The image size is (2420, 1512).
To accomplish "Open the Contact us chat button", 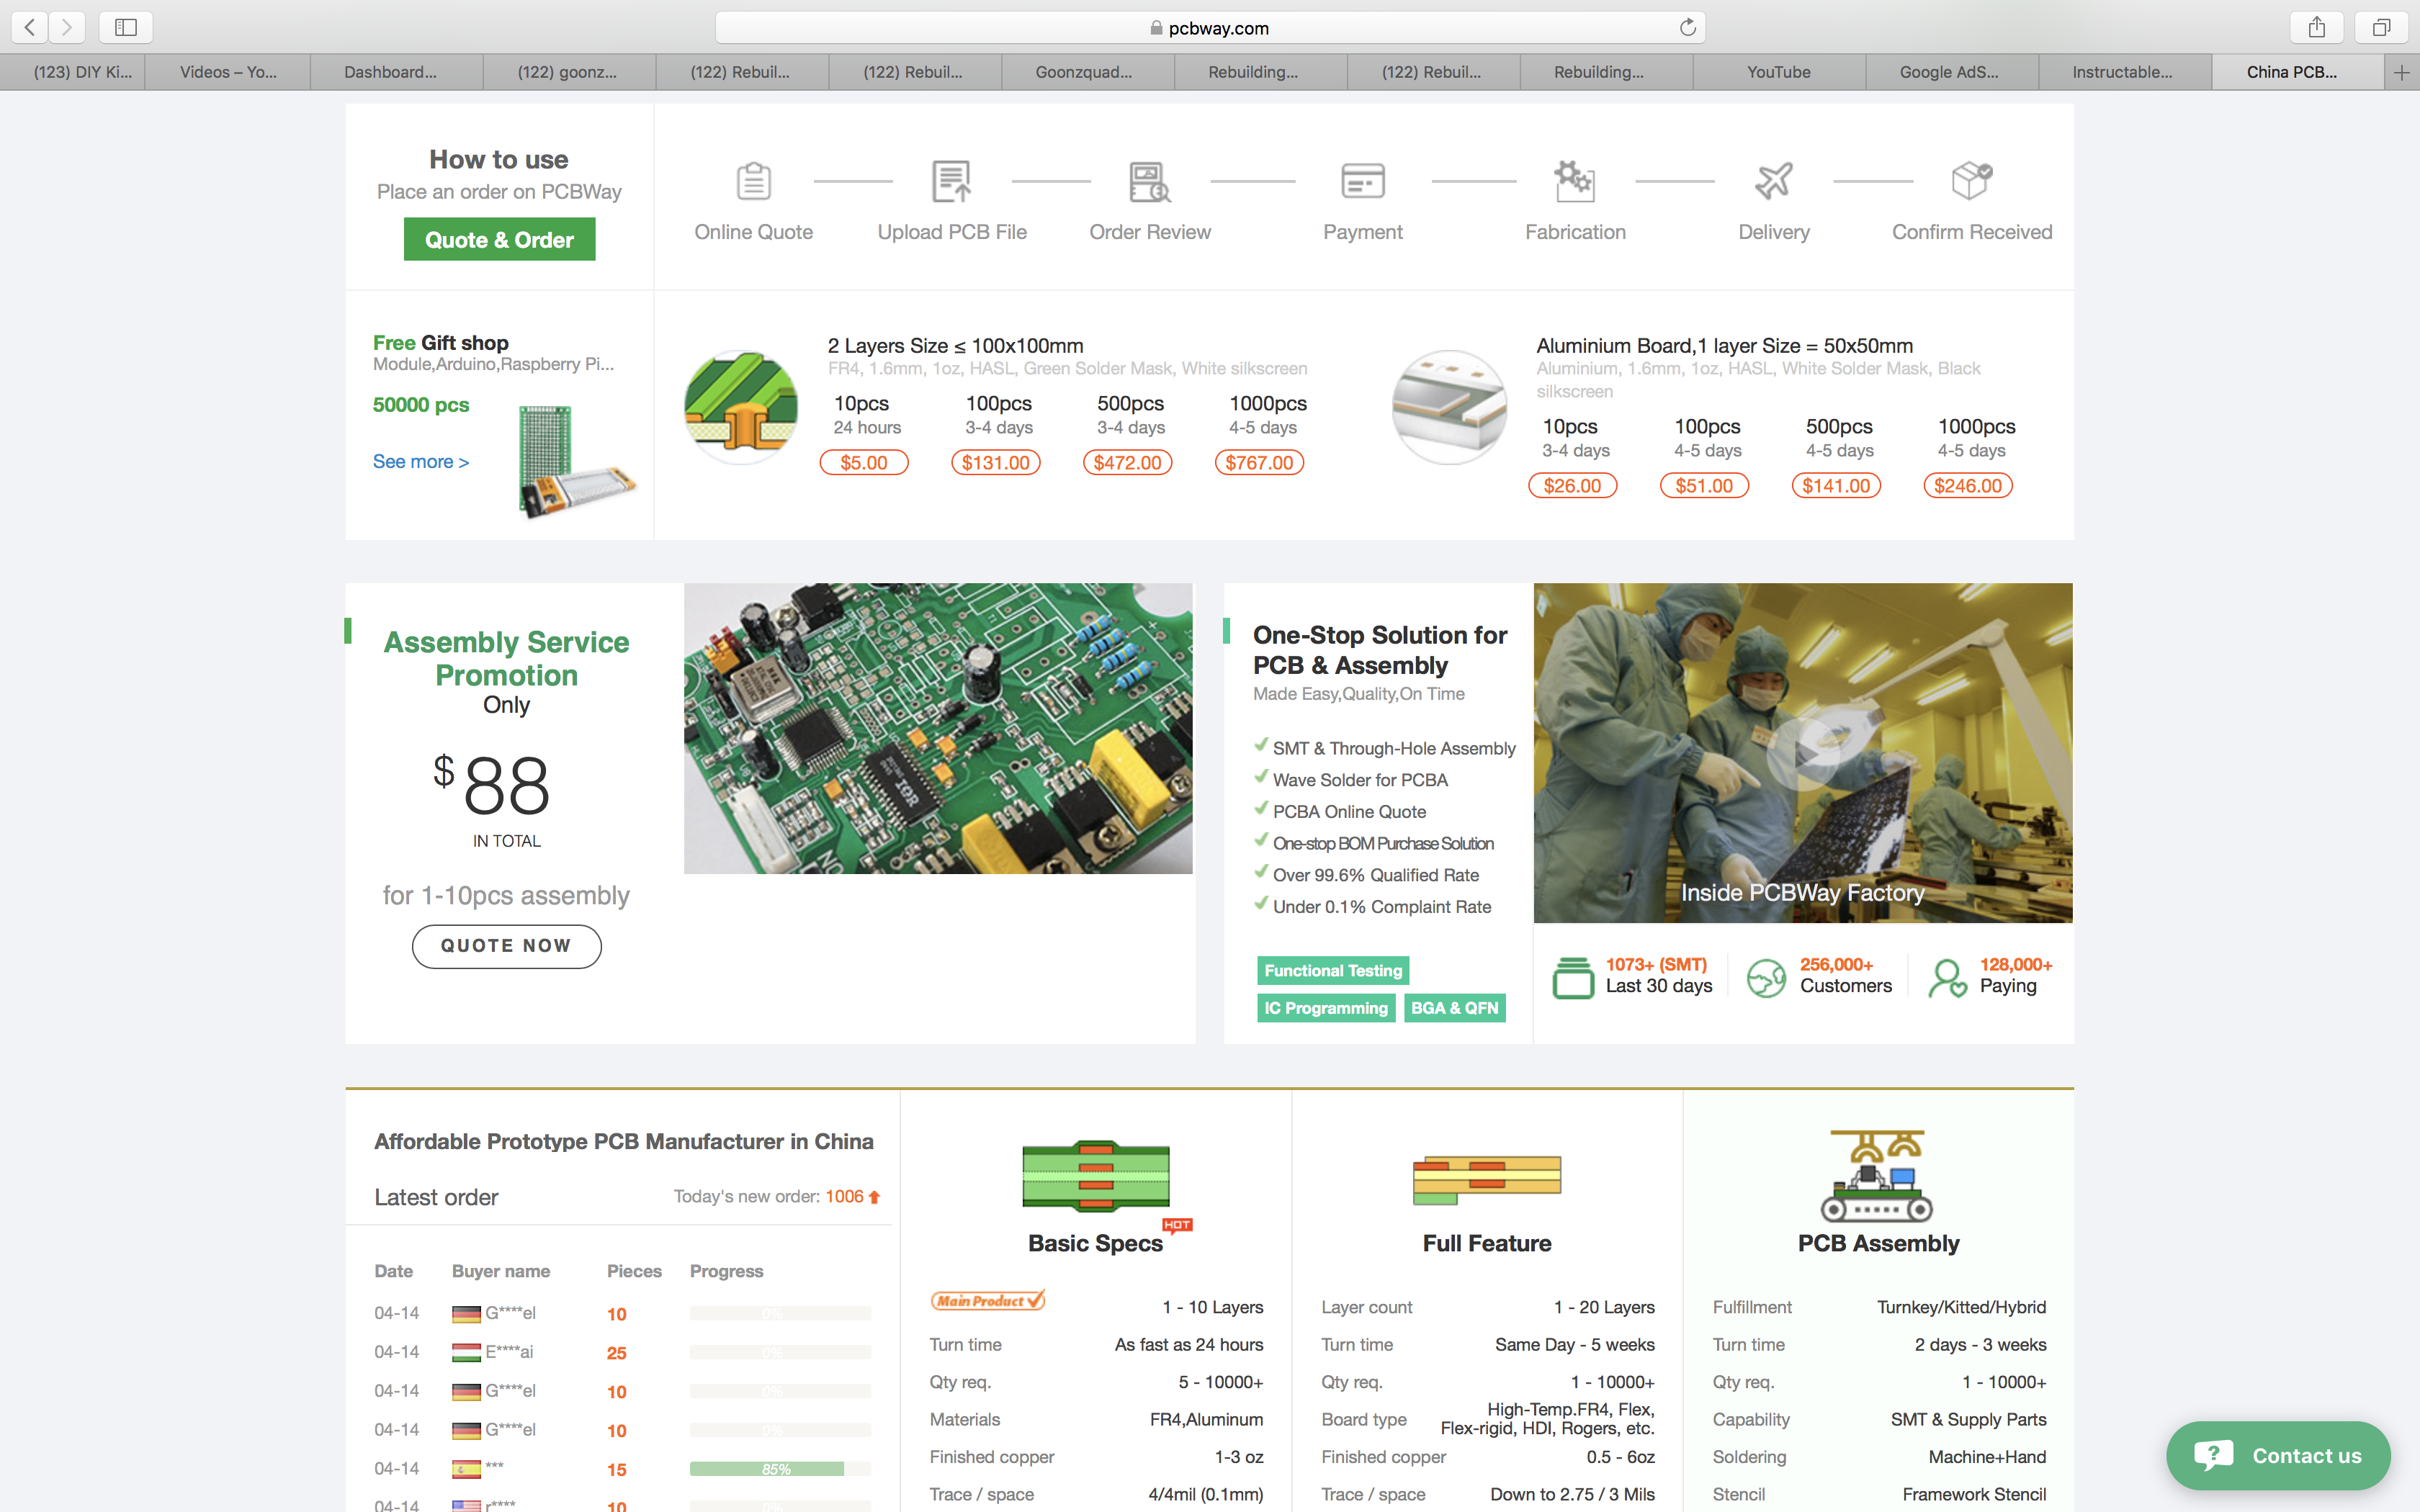I will 2277,1456.
